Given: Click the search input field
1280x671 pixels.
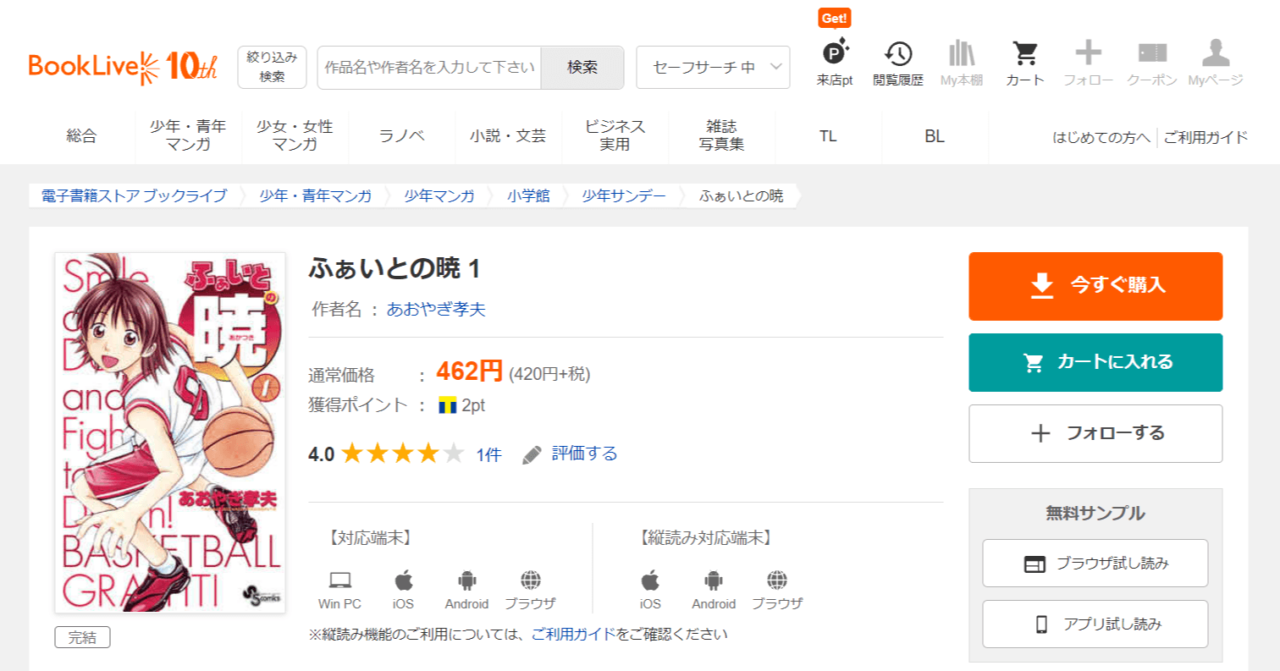Looking at the screenshot, I should 429,67.
